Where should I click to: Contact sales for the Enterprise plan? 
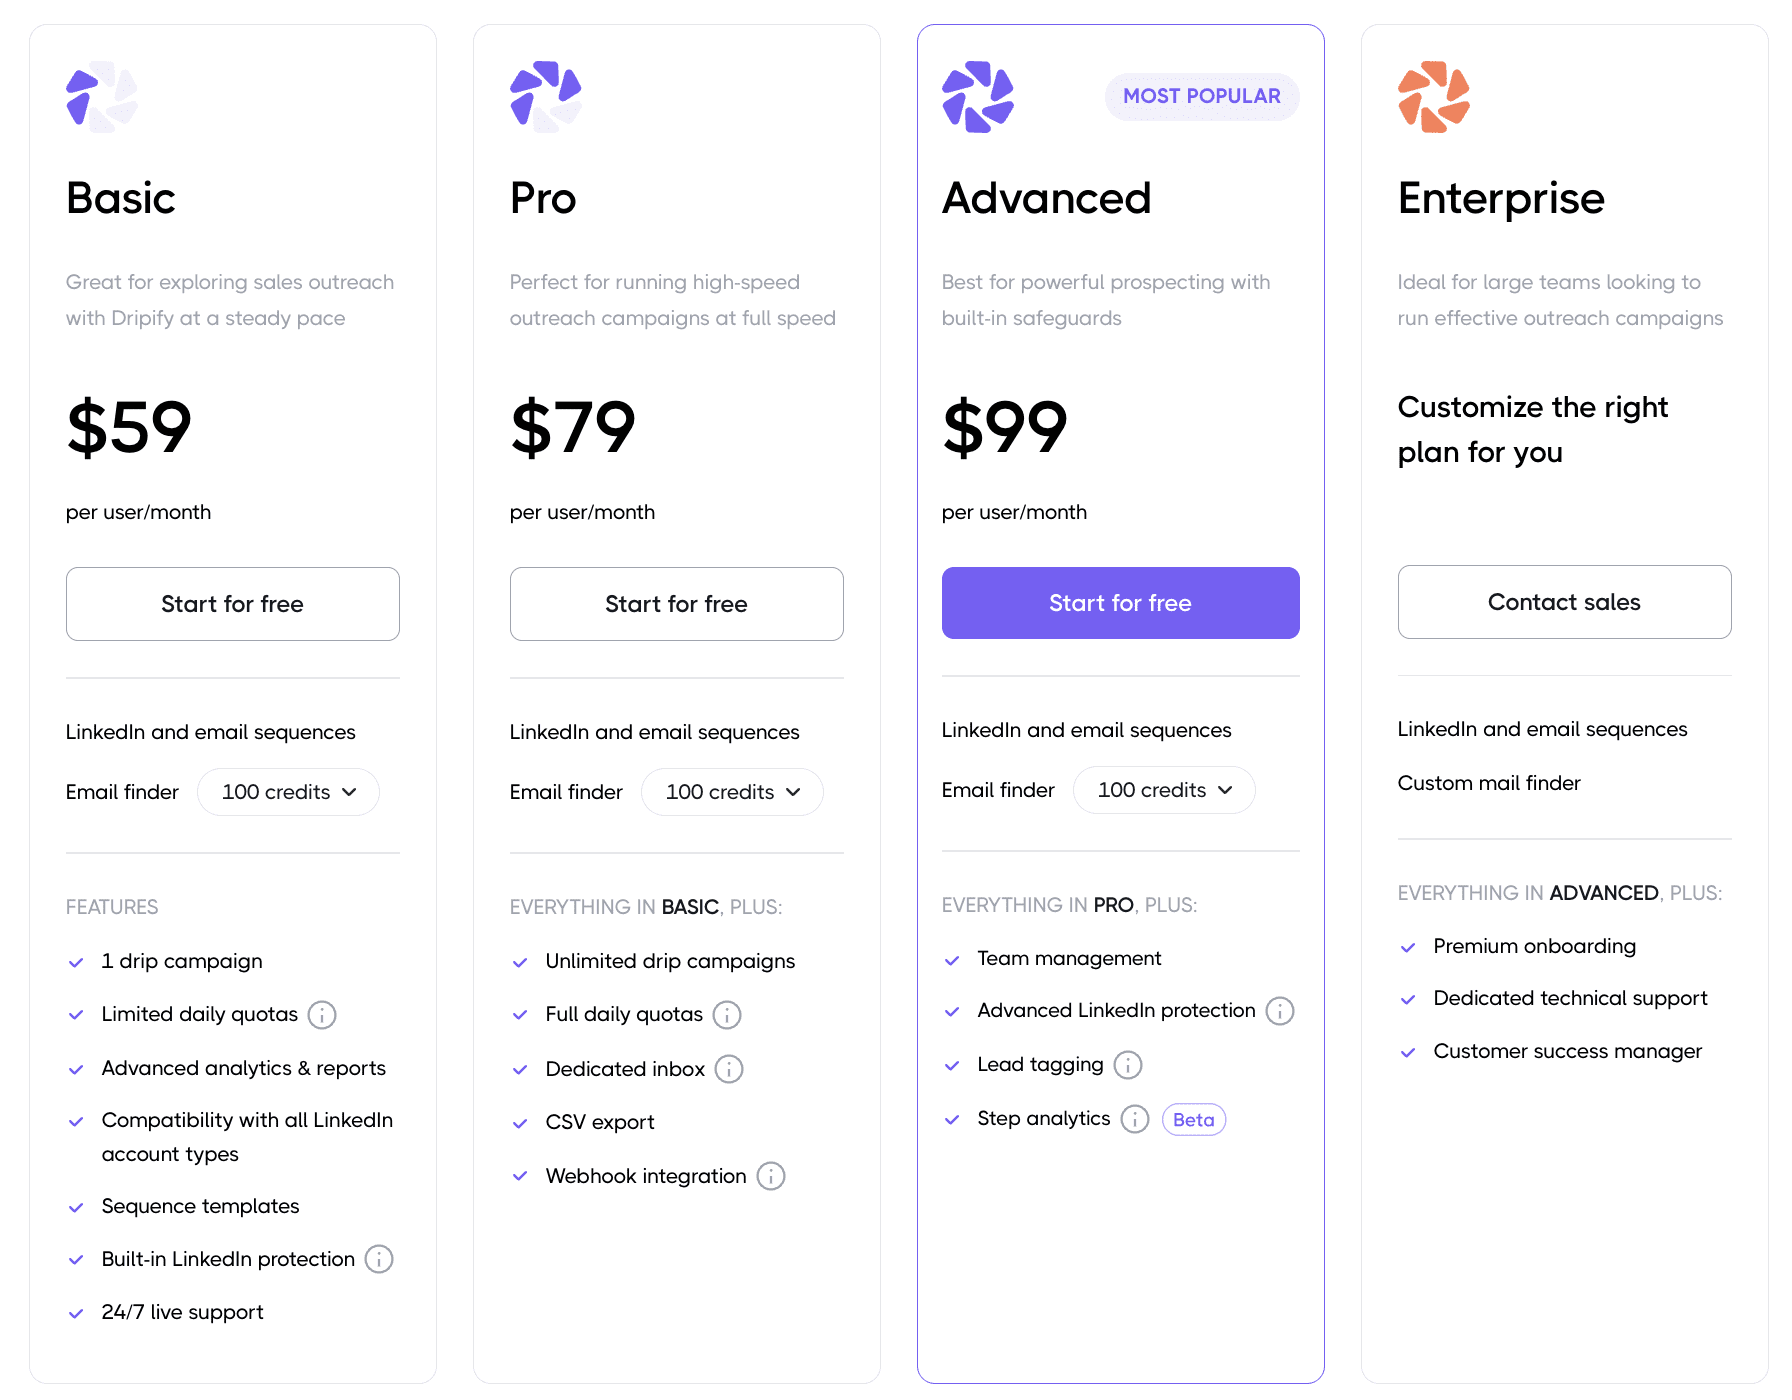point(1564,602)
